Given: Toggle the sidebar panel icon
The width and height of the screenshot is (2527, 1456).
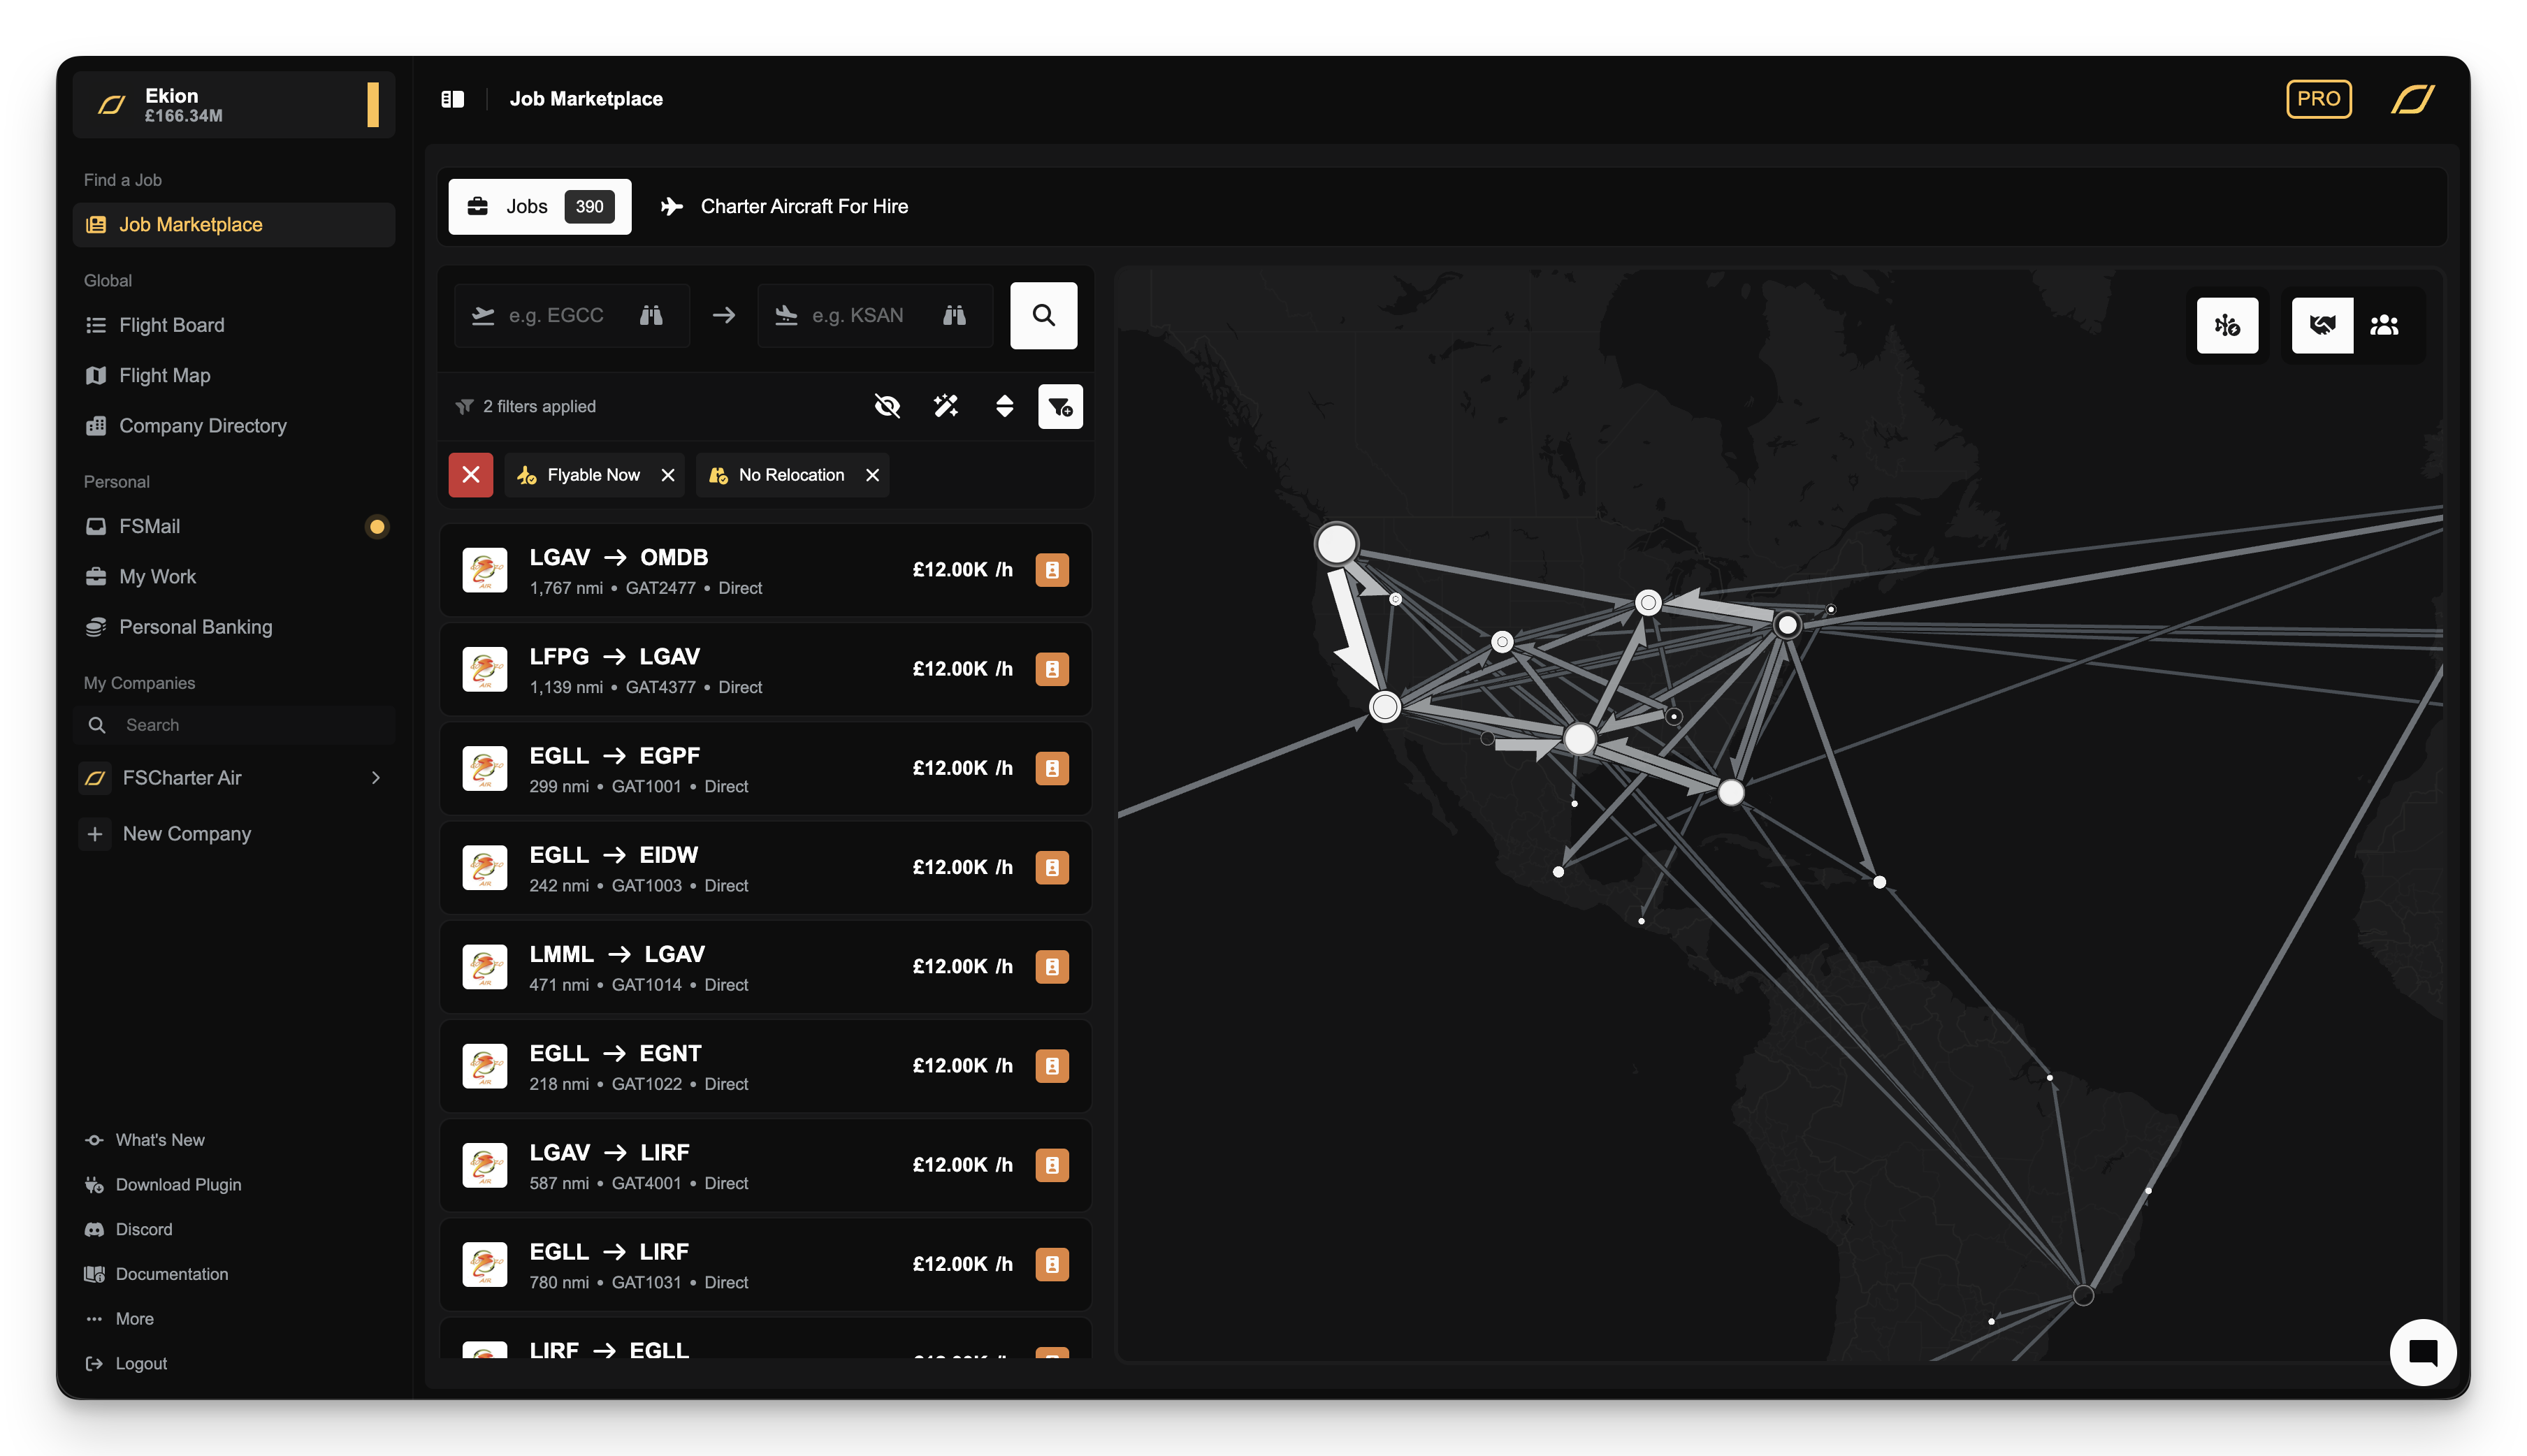Looking at the screenshot, I should (x=453, y=99).
